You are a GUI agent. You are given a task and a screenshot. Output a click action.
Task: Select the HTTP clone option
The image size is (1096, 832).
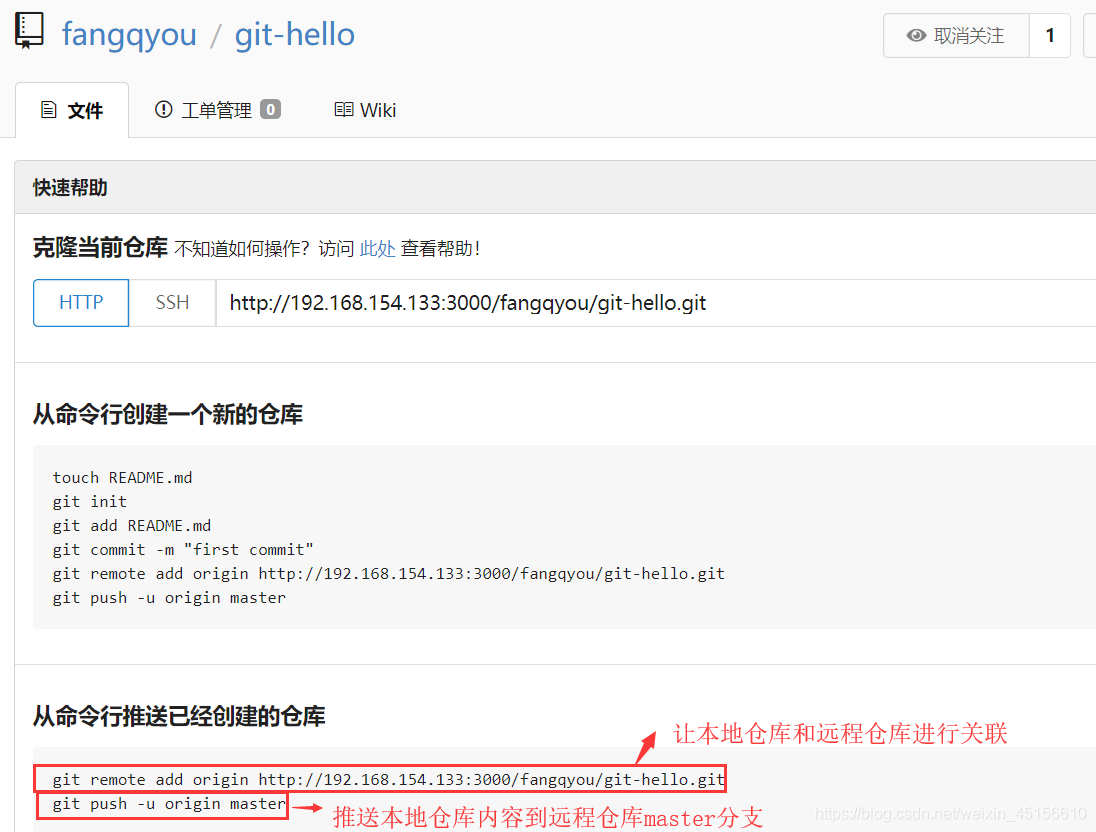(x=81, y=303)
